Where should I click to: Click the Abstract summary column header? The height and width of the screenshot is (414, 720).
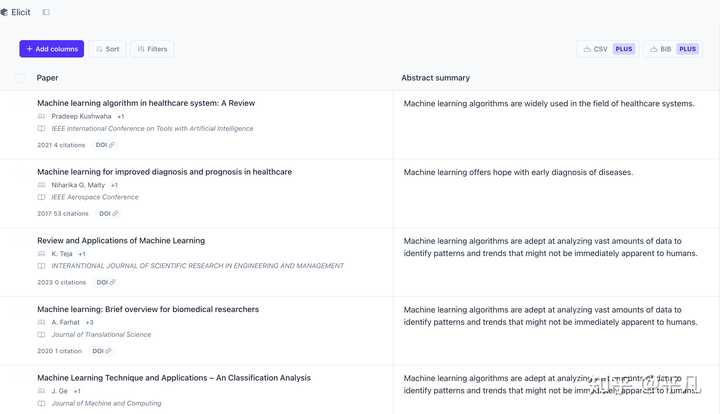(x=435, y=78)
